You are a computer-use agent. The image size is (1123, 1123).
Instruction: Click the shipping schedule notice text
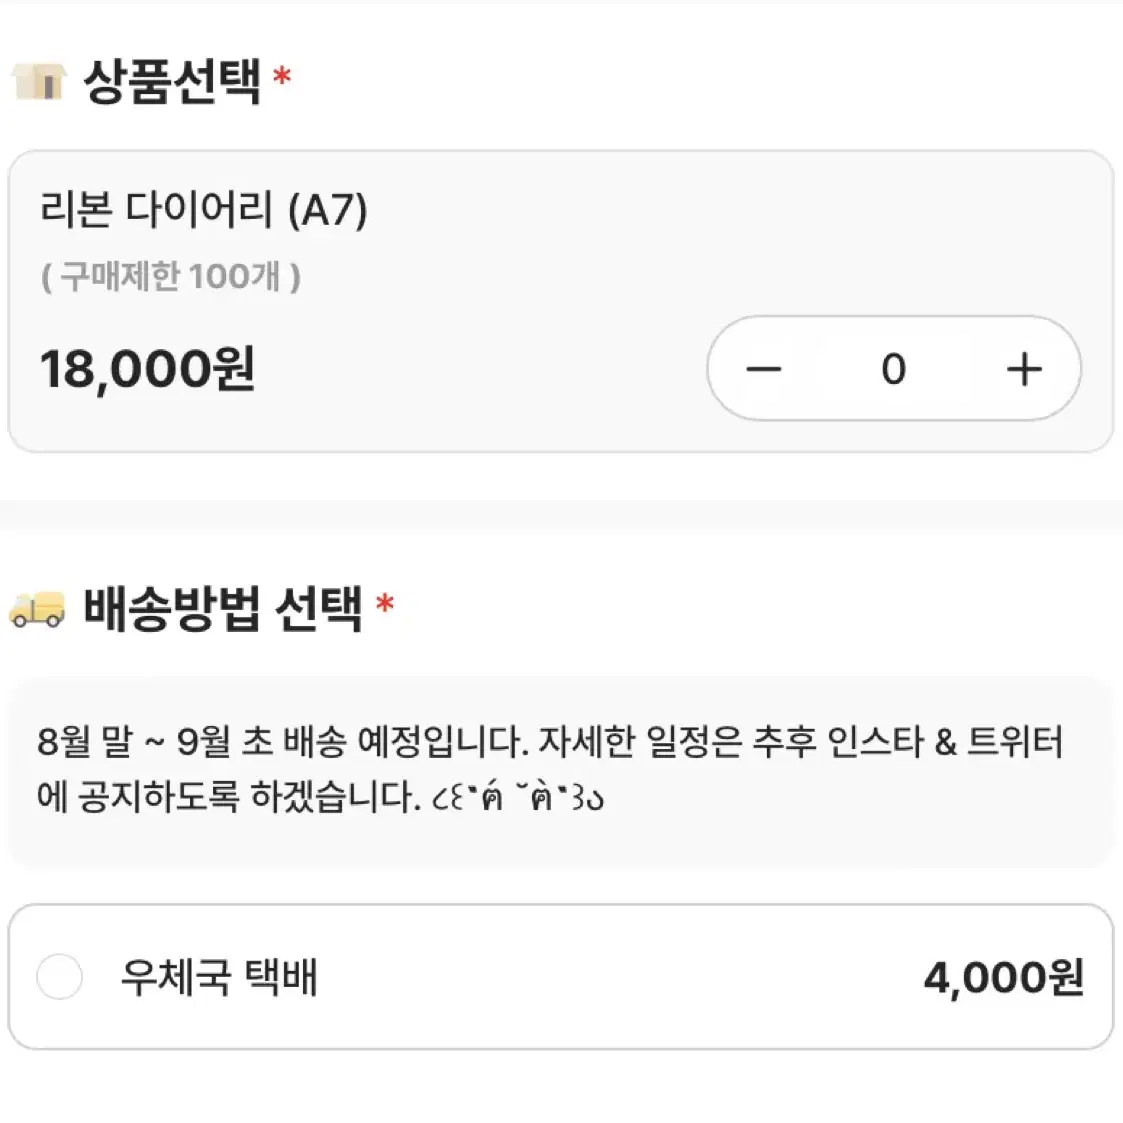(x=551, y=769)
